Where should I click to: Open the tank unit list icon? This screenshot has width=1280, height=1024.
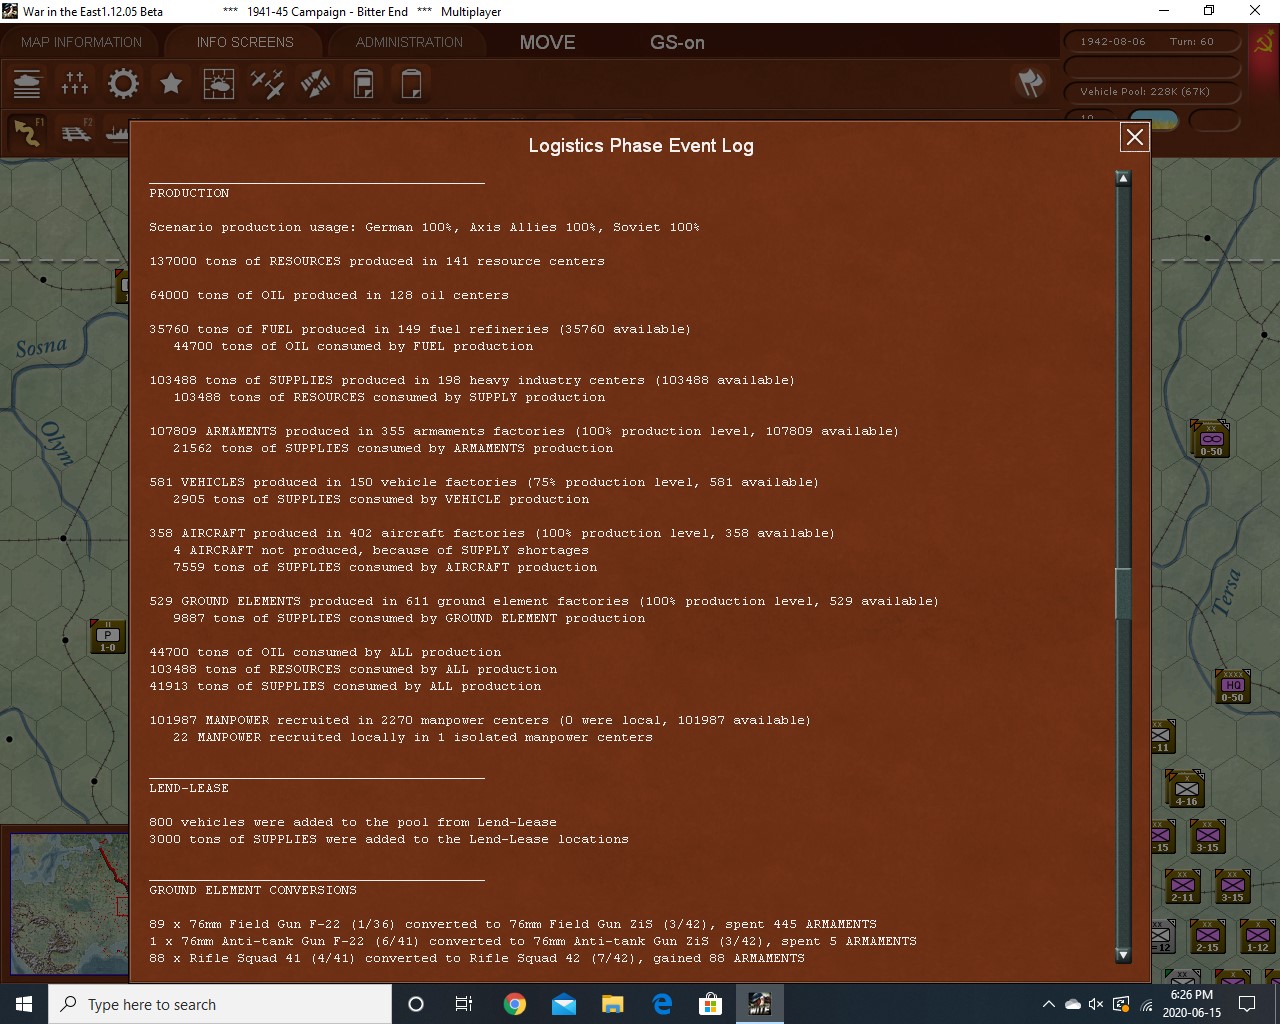27,83
